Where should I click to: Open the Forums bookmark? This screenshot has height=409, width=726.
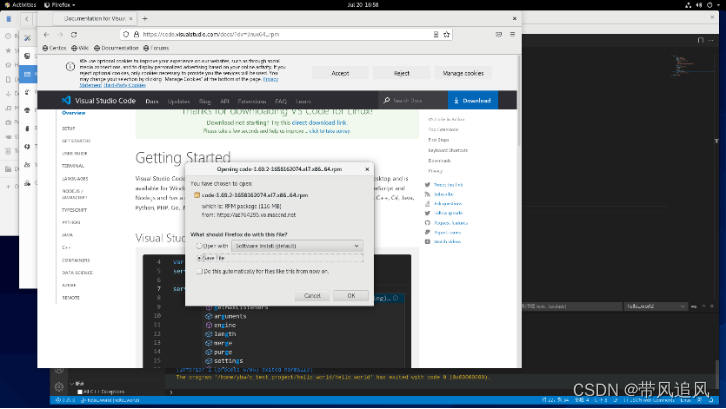coord(156,48)
